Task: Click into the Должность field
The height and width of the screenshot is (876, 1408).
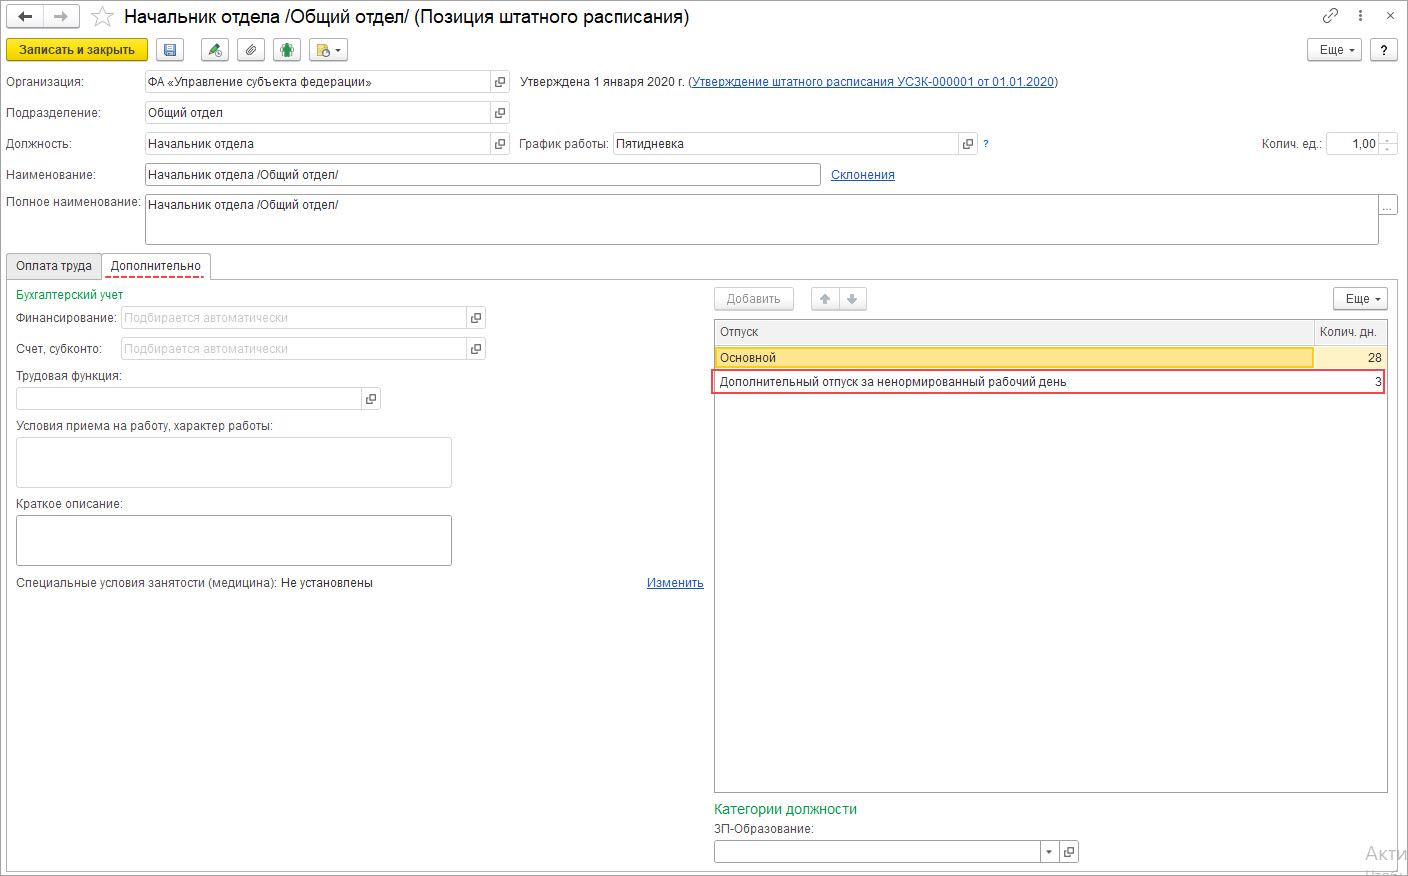Action: tap(318, 144)
